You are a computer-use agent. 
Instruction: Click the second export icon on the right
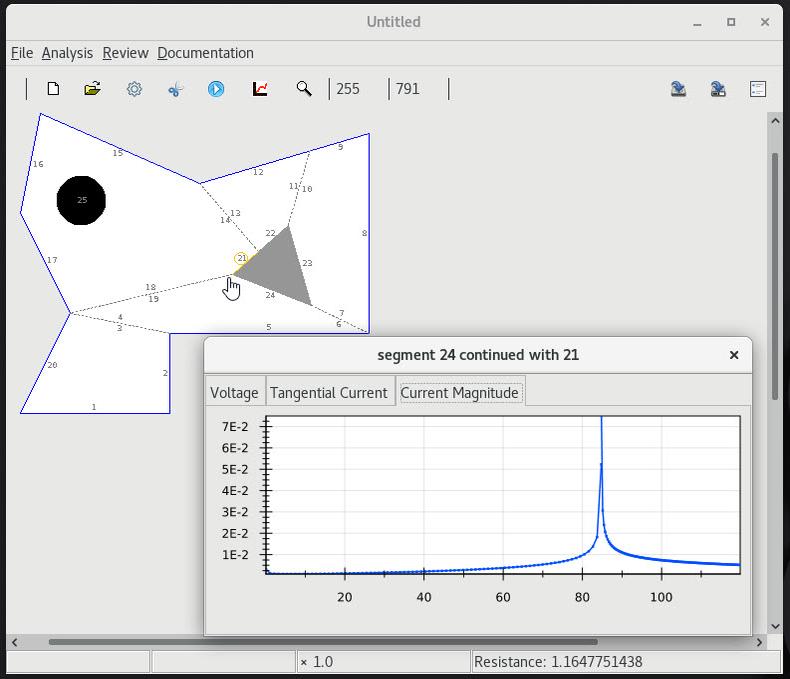718,89
